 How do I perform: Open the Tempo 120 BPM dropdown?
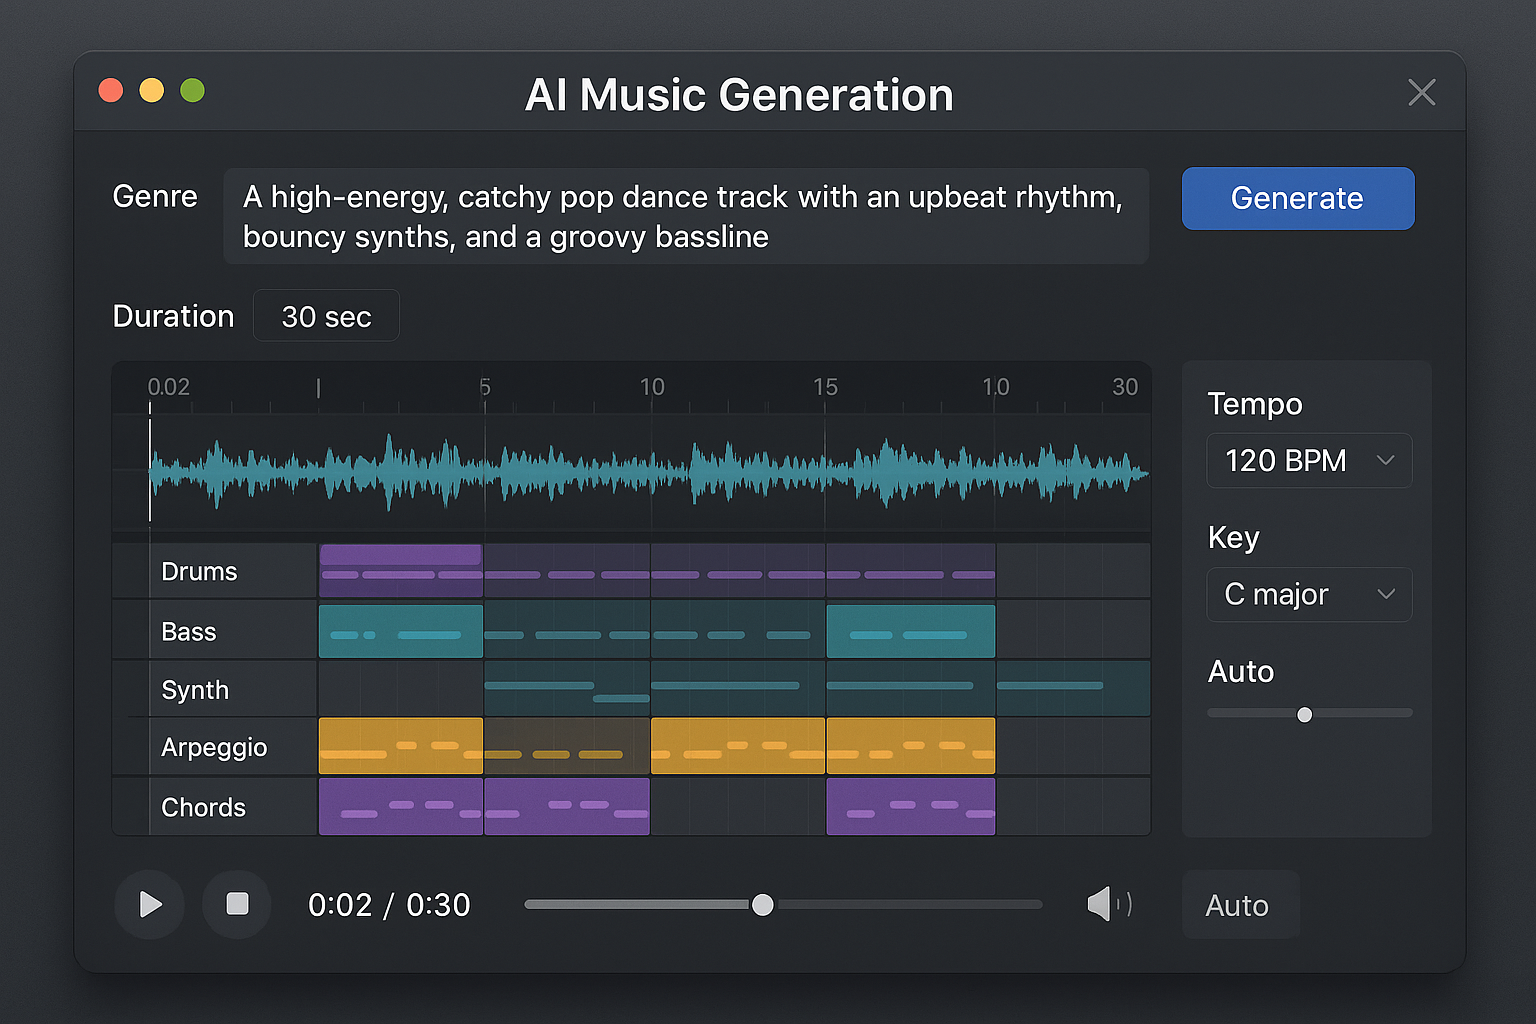pos(1309,460)
